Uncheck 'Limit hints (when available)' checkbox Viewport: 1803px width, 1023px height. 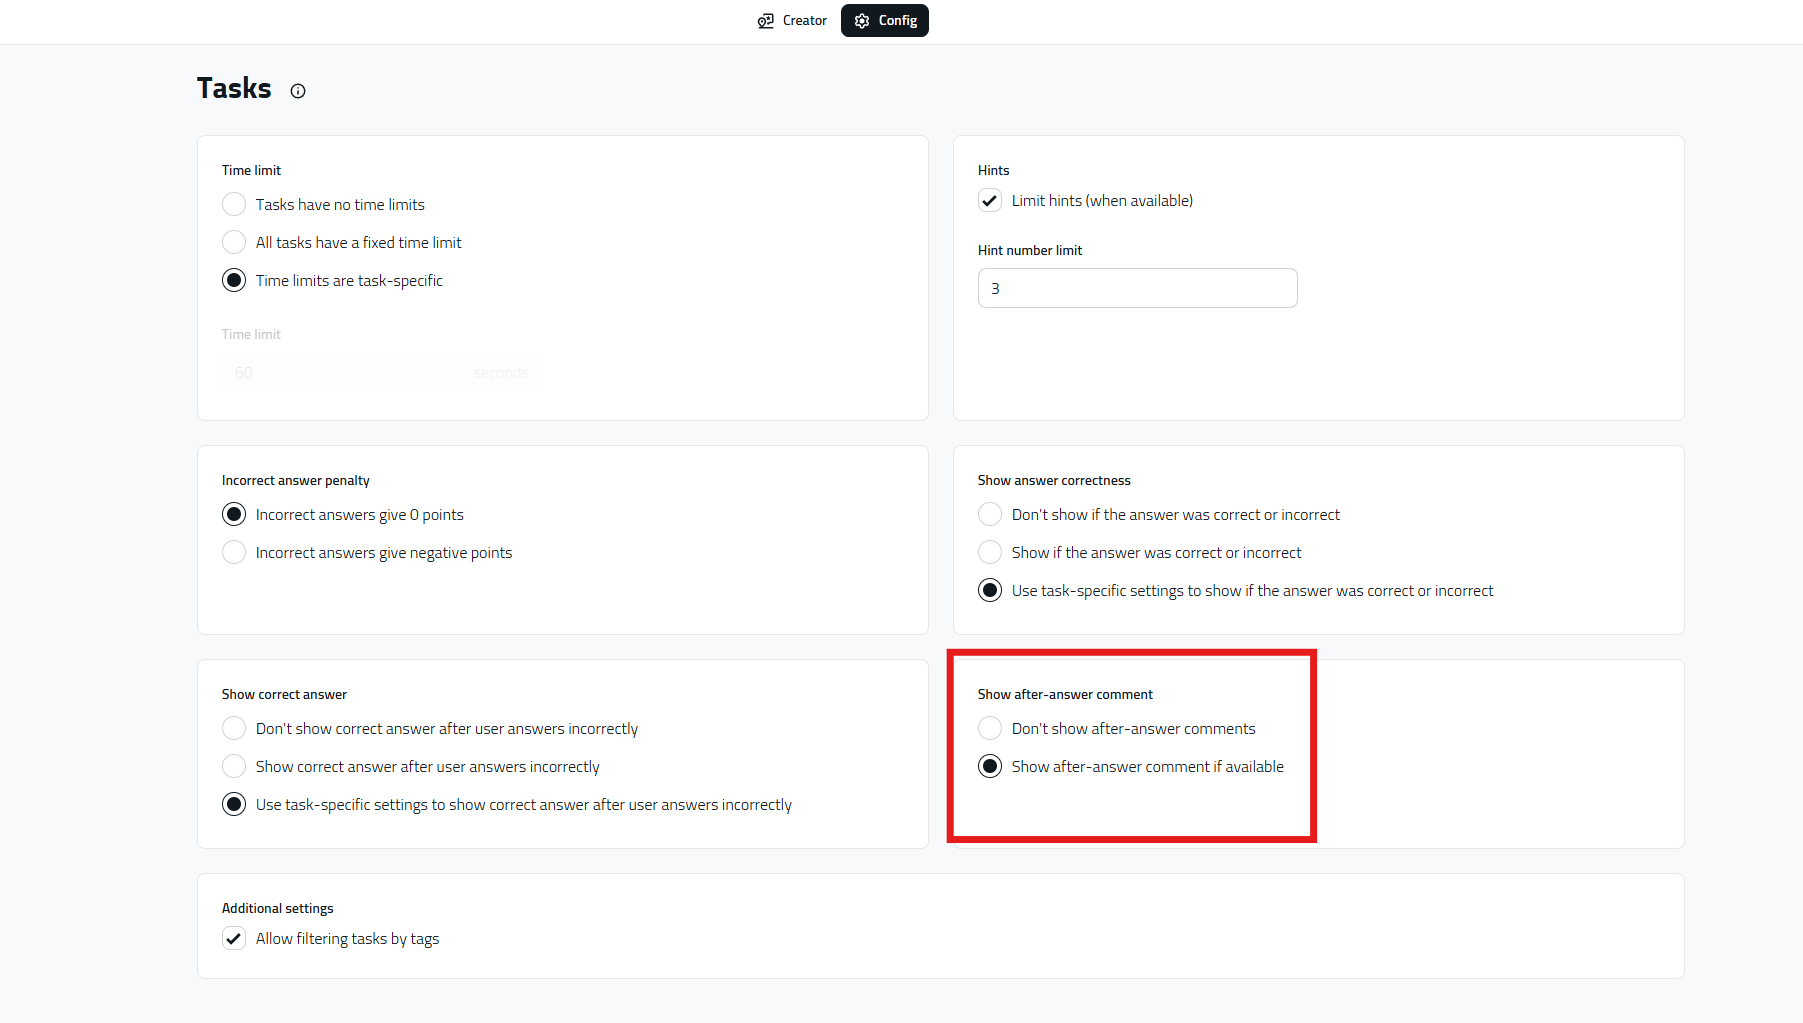(x=990, y=201)
